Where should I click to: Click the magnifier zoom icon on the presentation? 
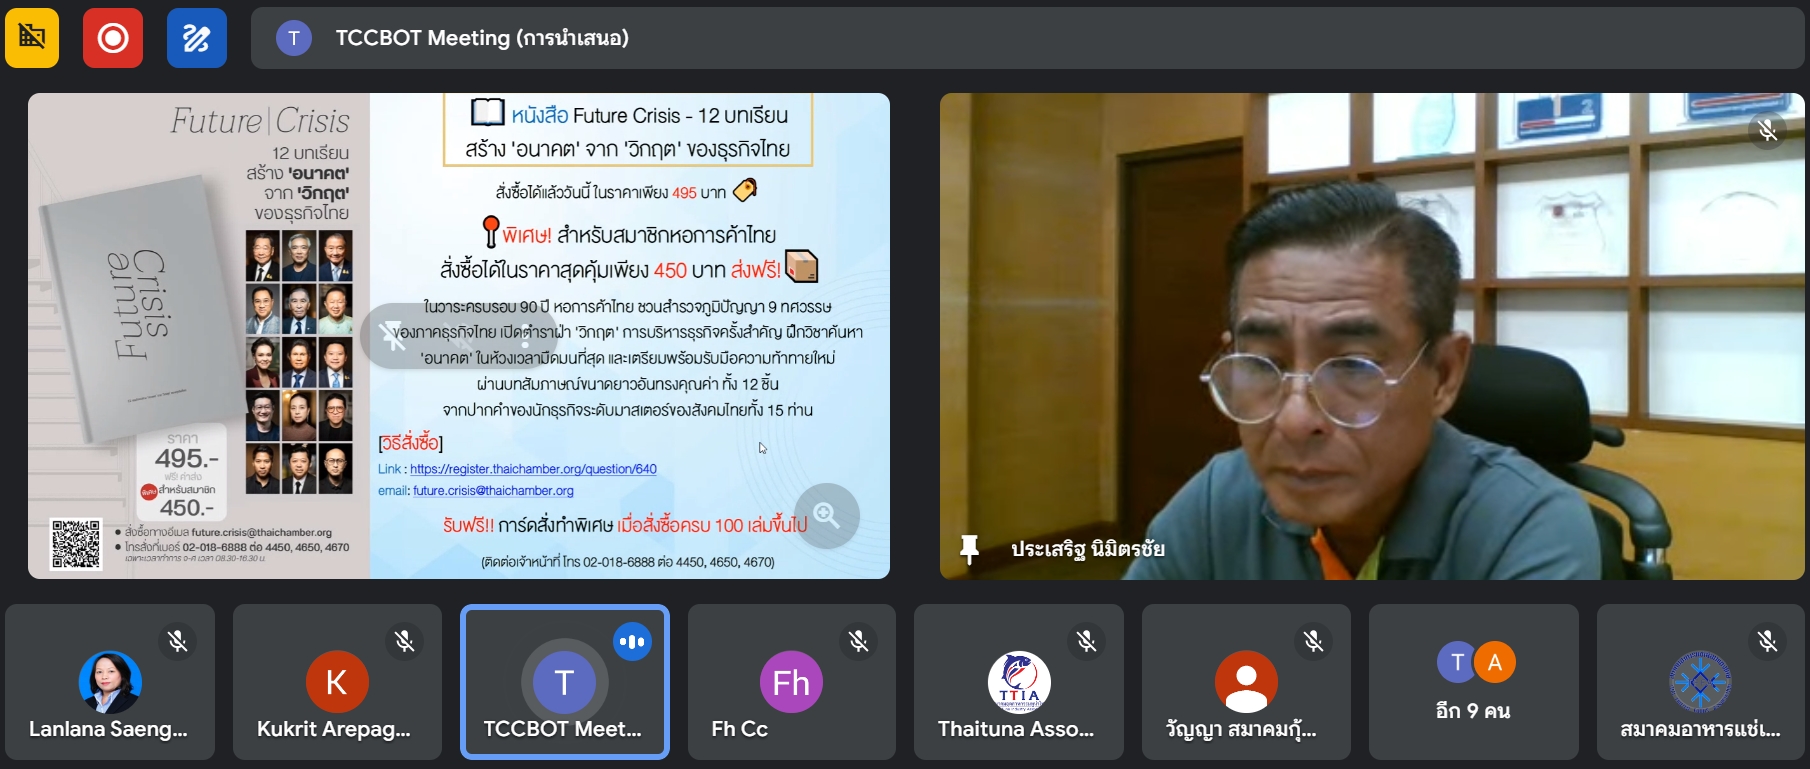coord(826,516)
